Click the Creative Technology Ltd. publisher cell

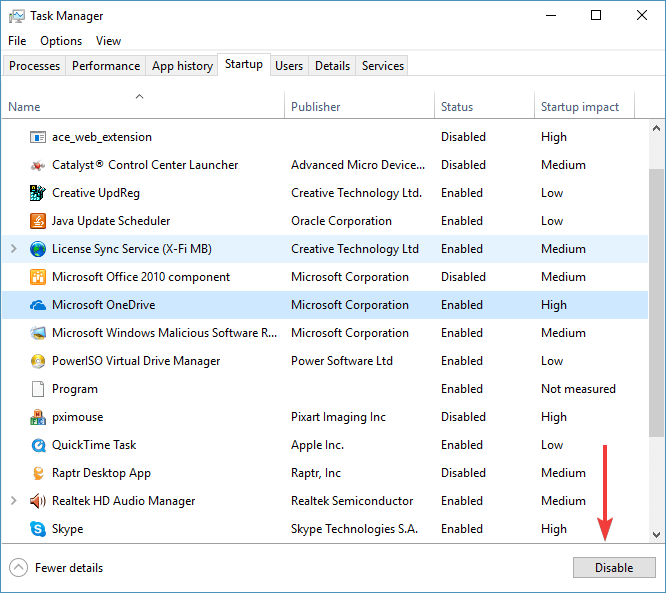click(356, 193)
